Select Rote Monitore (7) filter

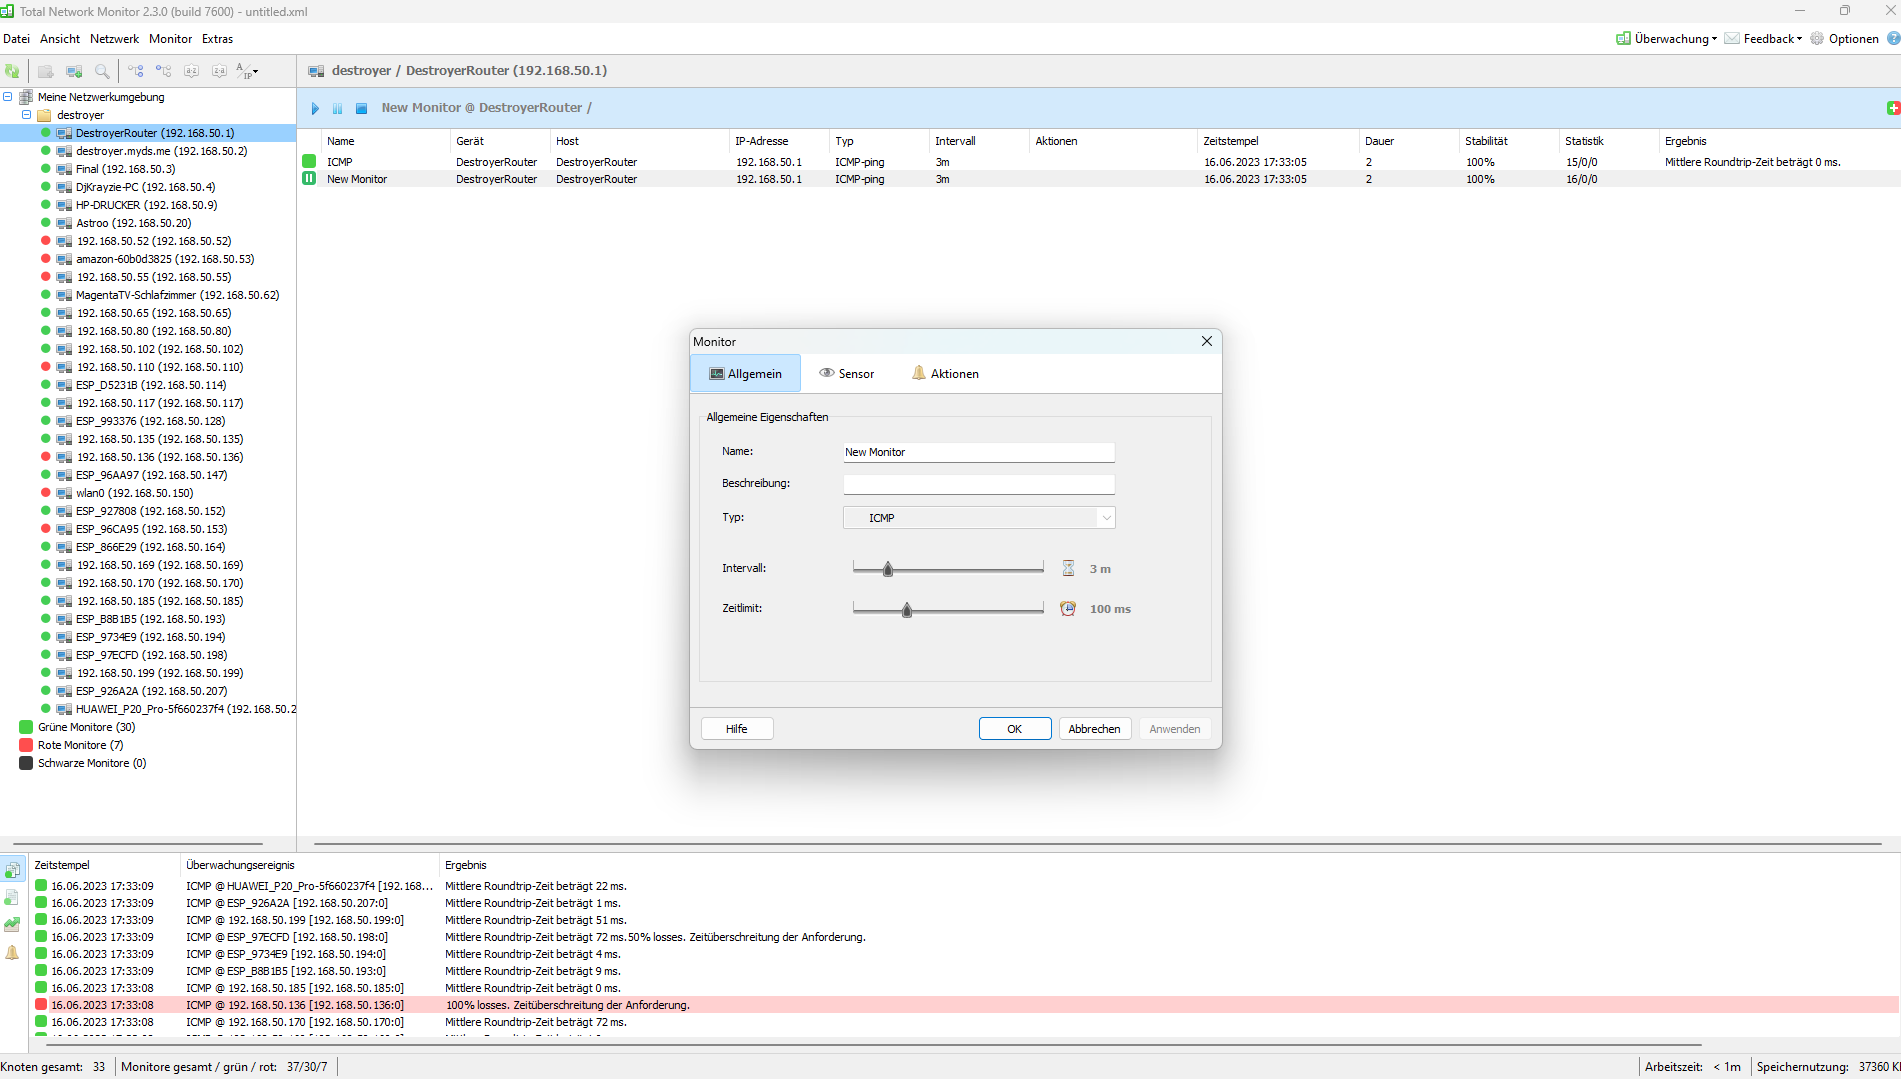click(80, 745)
